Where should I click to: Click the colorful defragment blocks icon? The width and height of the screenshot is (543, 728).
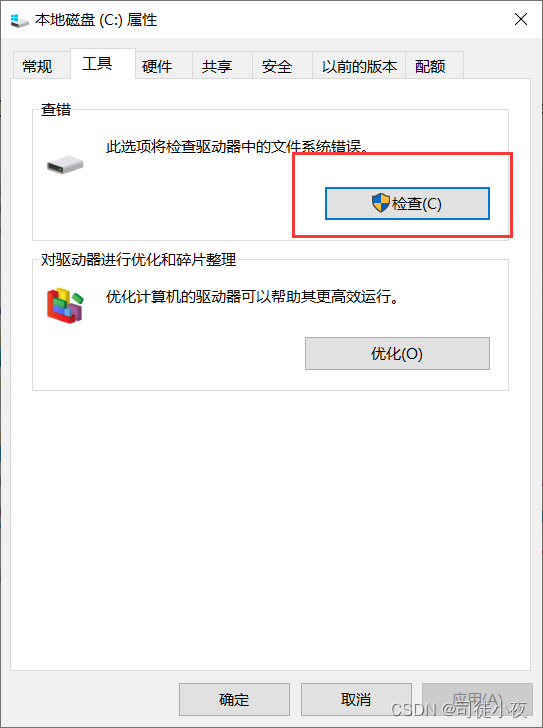tap(65, 305)
